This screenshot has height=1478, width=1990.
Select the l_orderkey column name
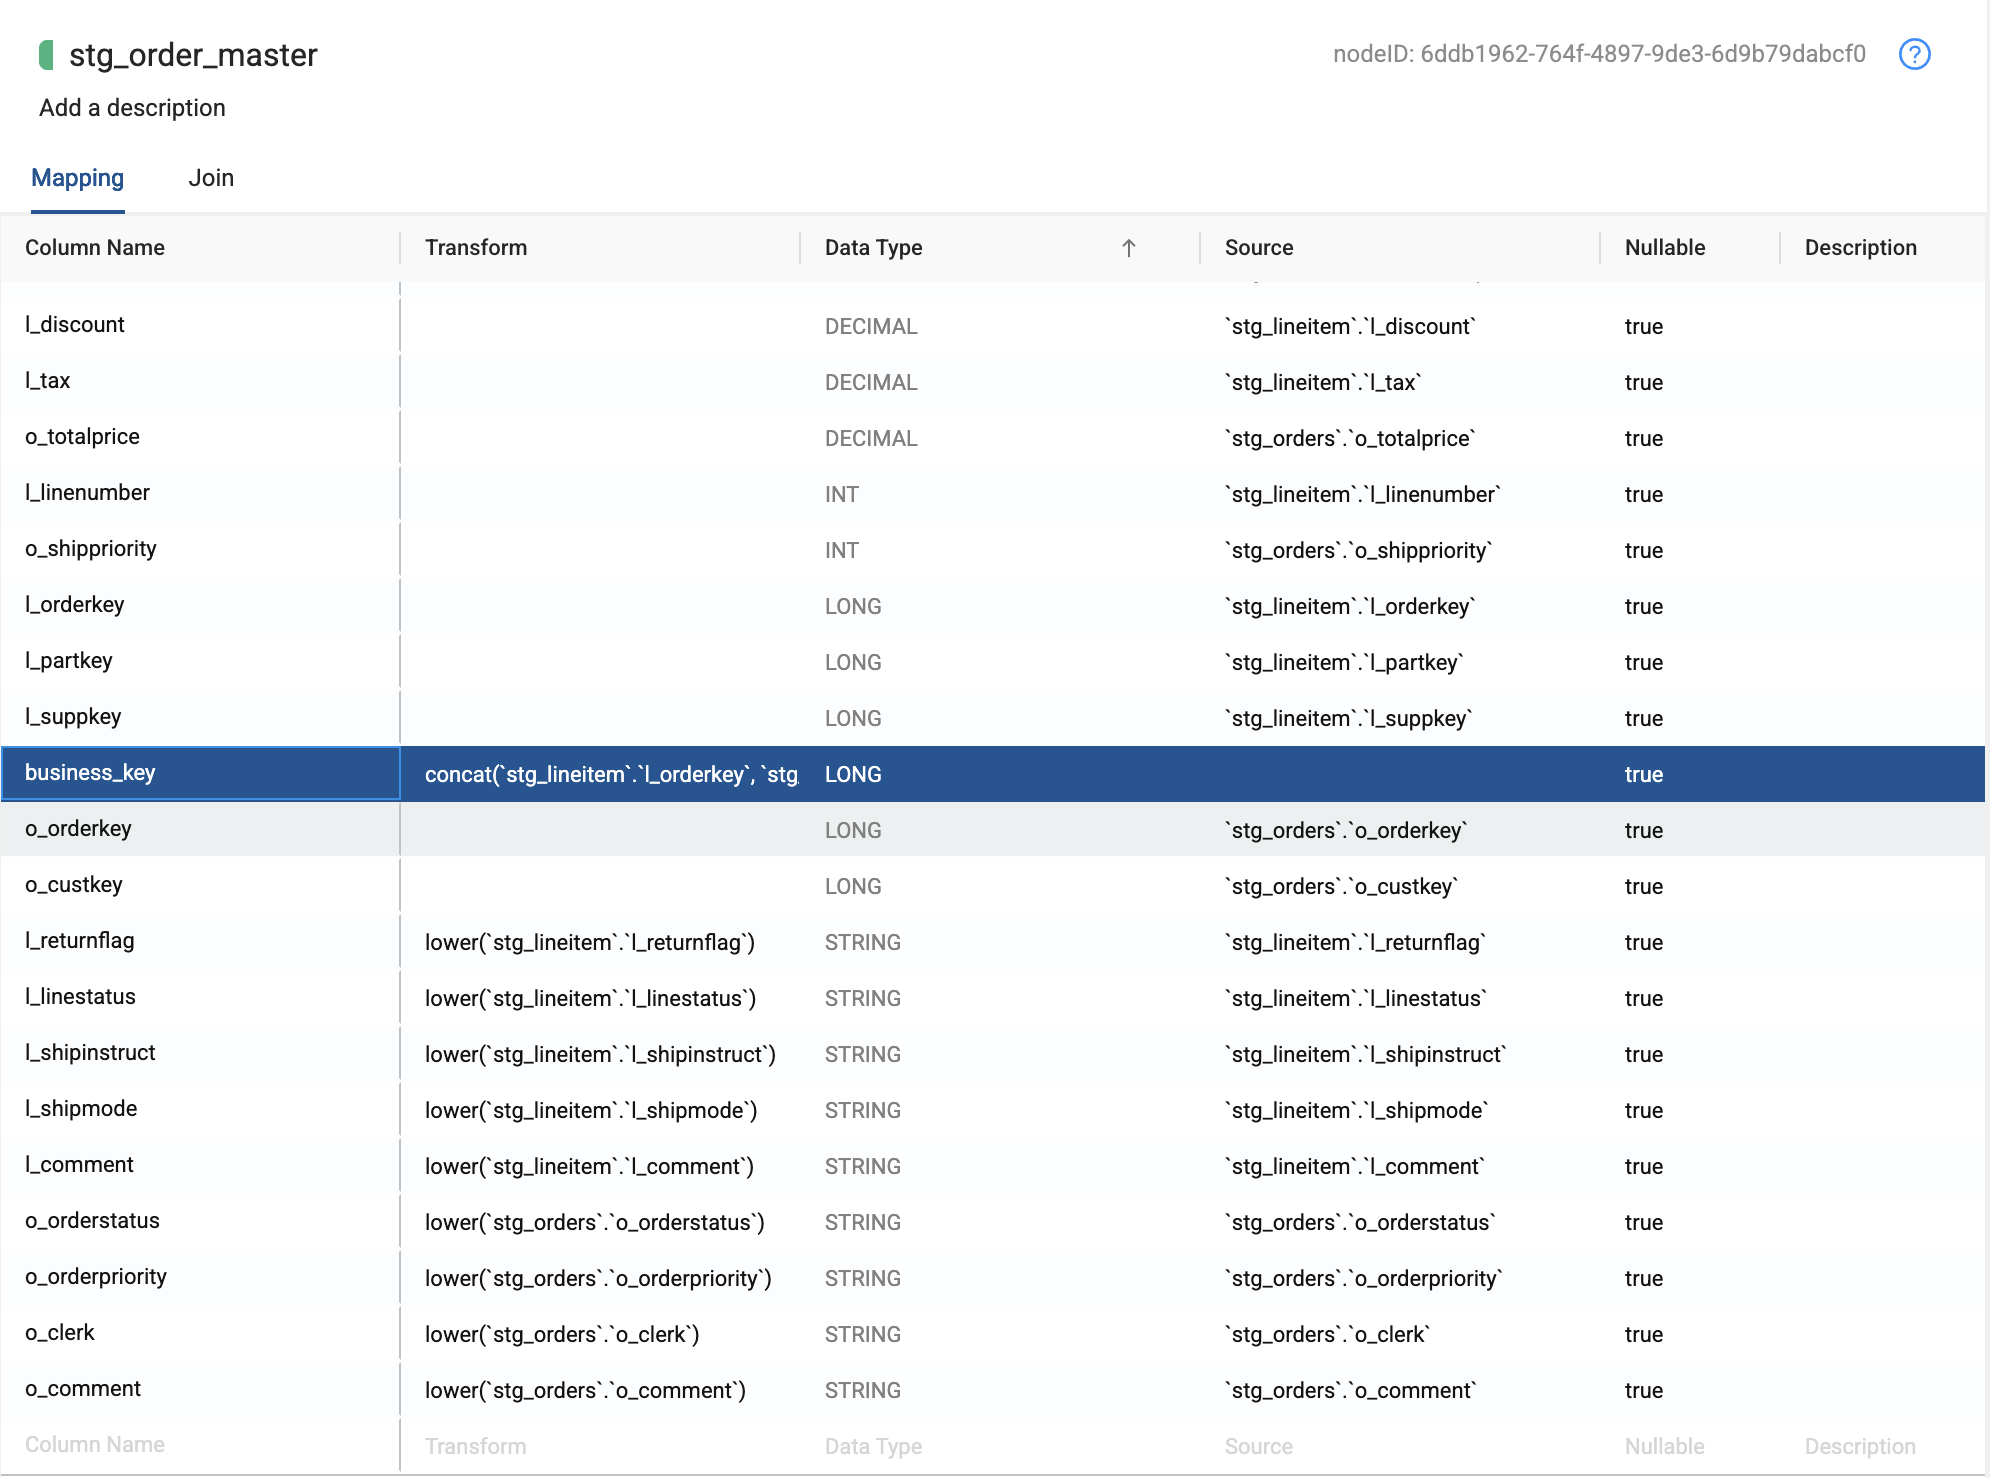(x=75, y=605)
